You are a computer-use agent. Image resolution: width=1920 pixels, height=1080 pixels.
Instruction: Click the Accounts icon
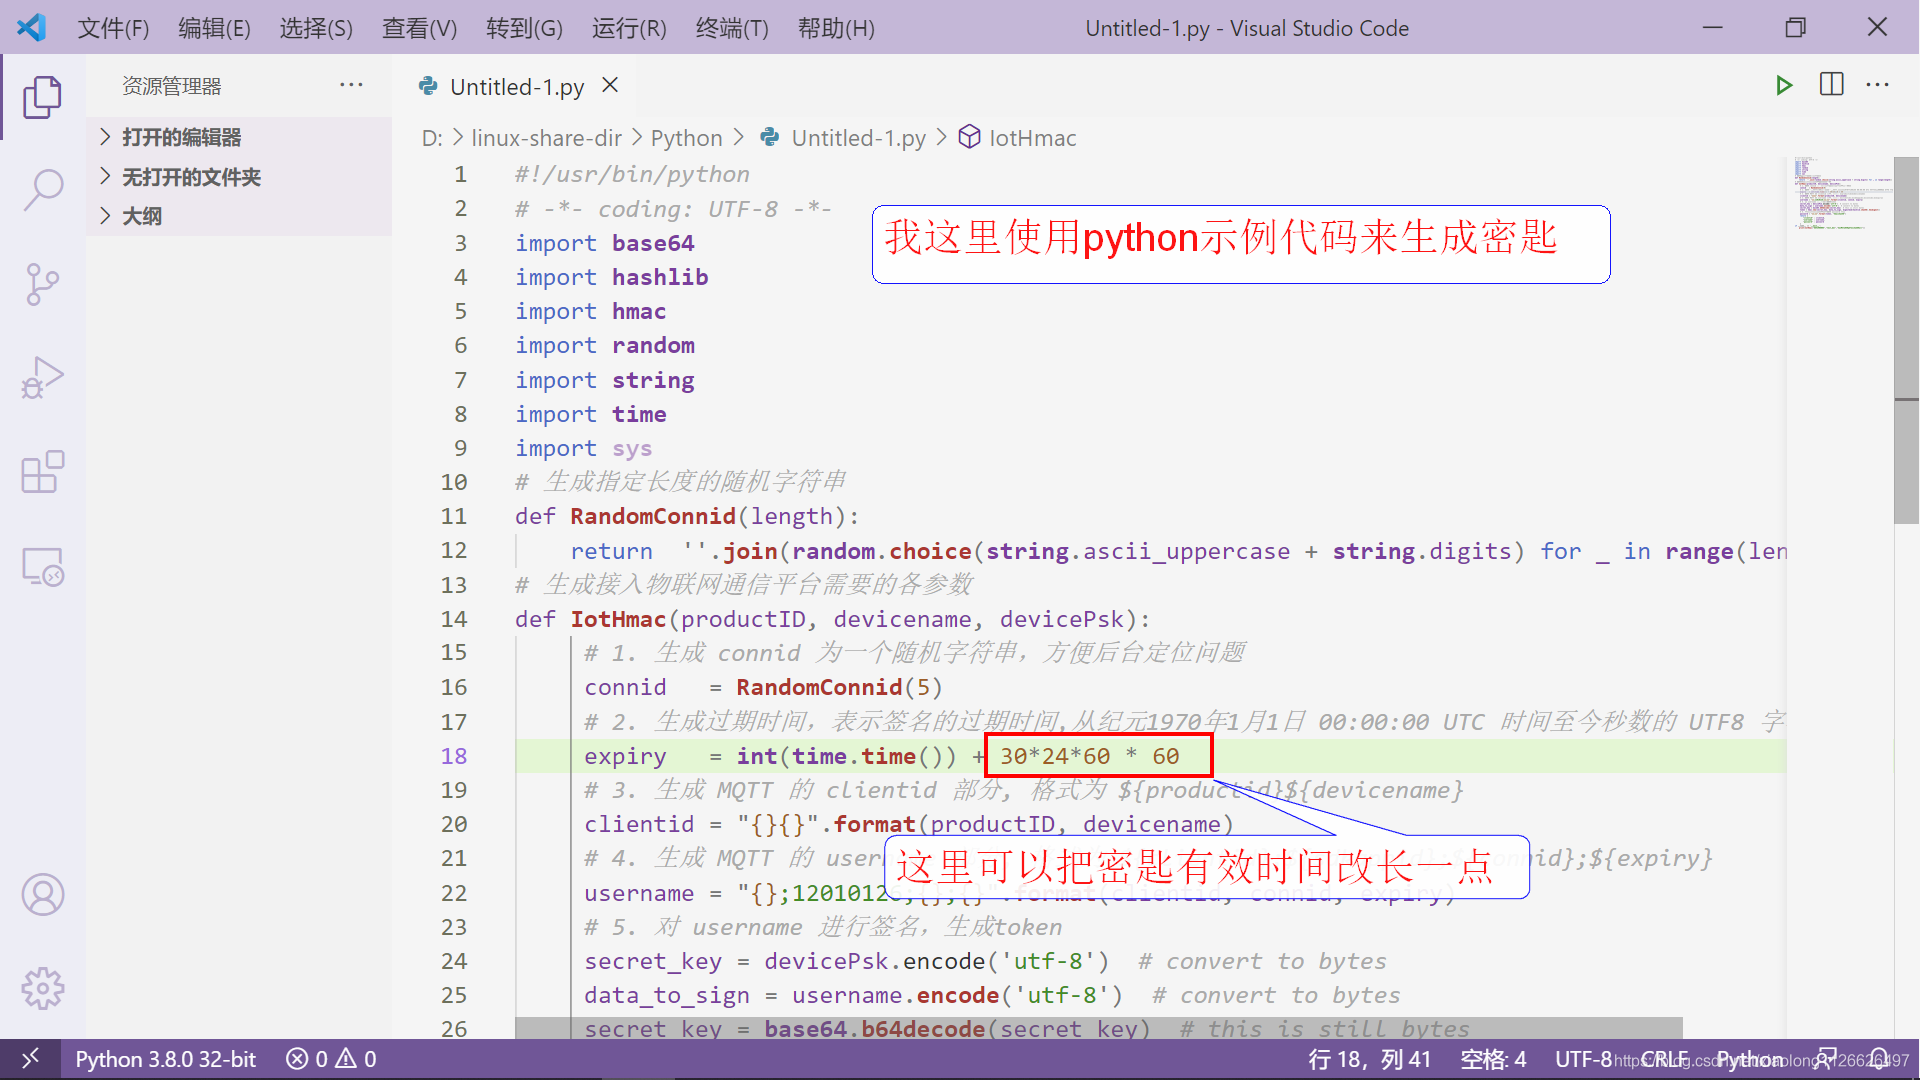(42, 894)
